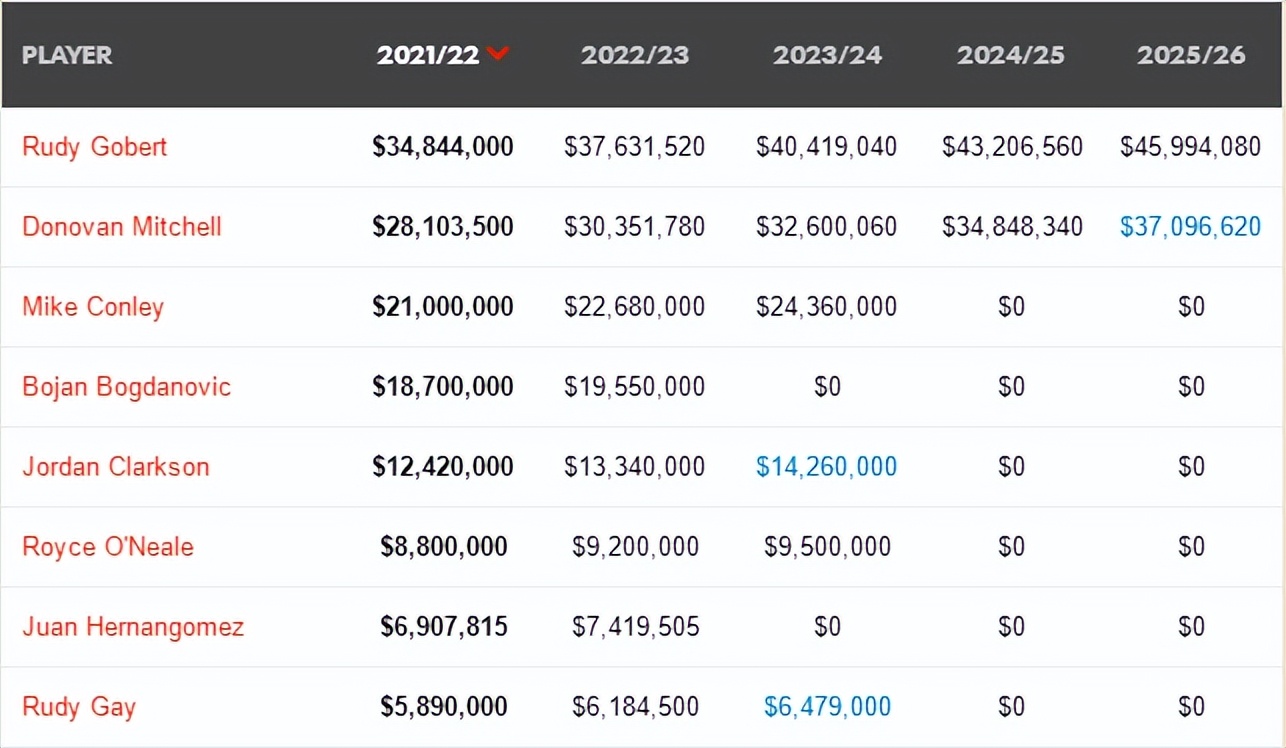Viewport: 1286px width, 748px height.
Task: Sort by the 2023/24 column header
Action: (x=827, y=54)
